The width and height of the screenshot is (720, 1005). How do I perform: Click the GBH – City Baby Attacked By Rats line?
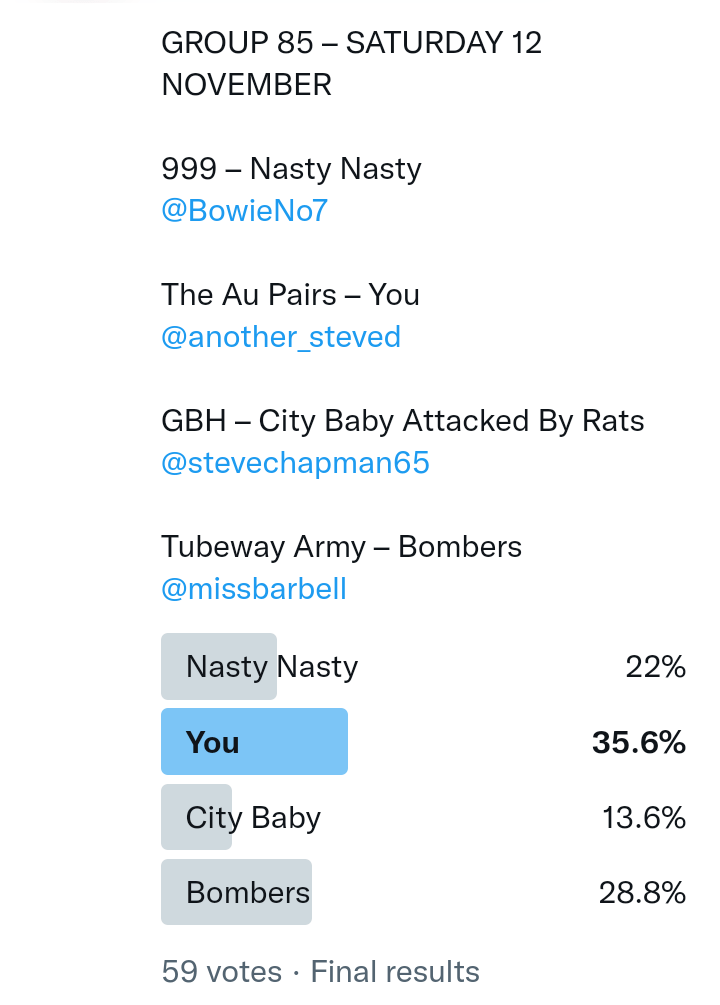402,421
